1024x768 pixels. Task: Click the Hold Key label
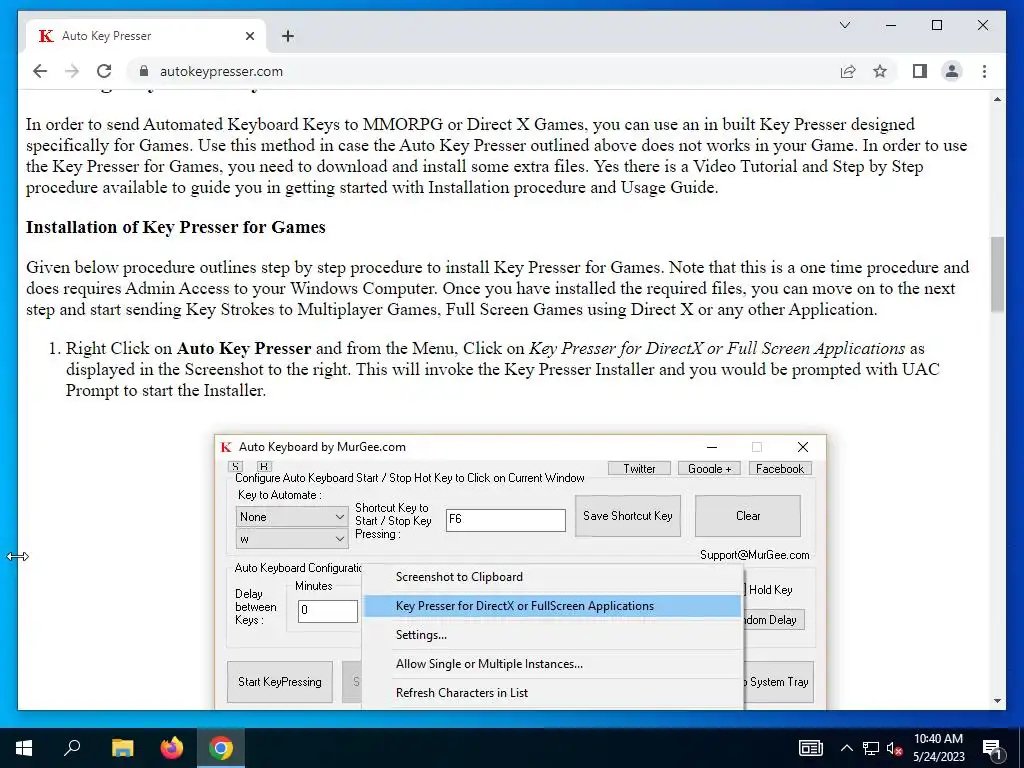(x=771, y=590)
